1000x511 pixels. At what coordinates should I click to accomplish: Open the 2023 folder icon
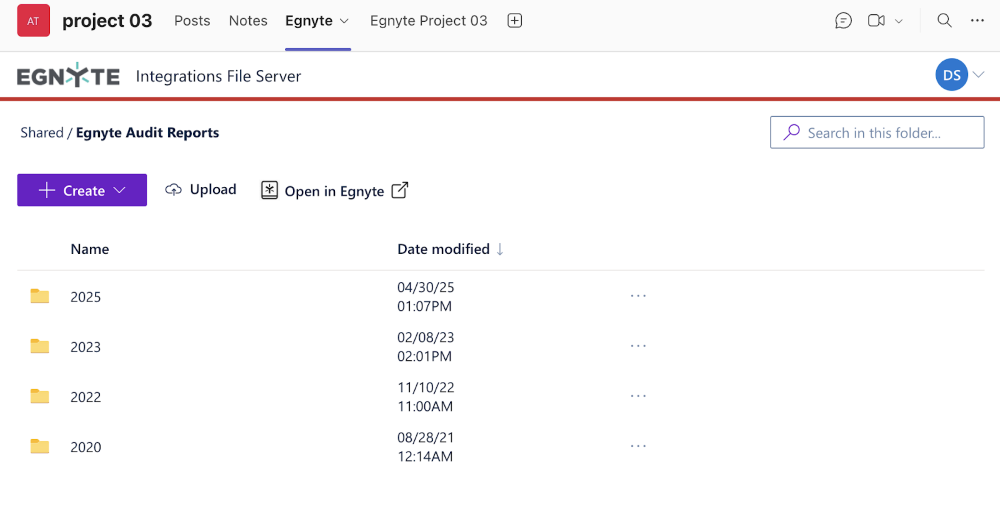click(x=40, y=346)
